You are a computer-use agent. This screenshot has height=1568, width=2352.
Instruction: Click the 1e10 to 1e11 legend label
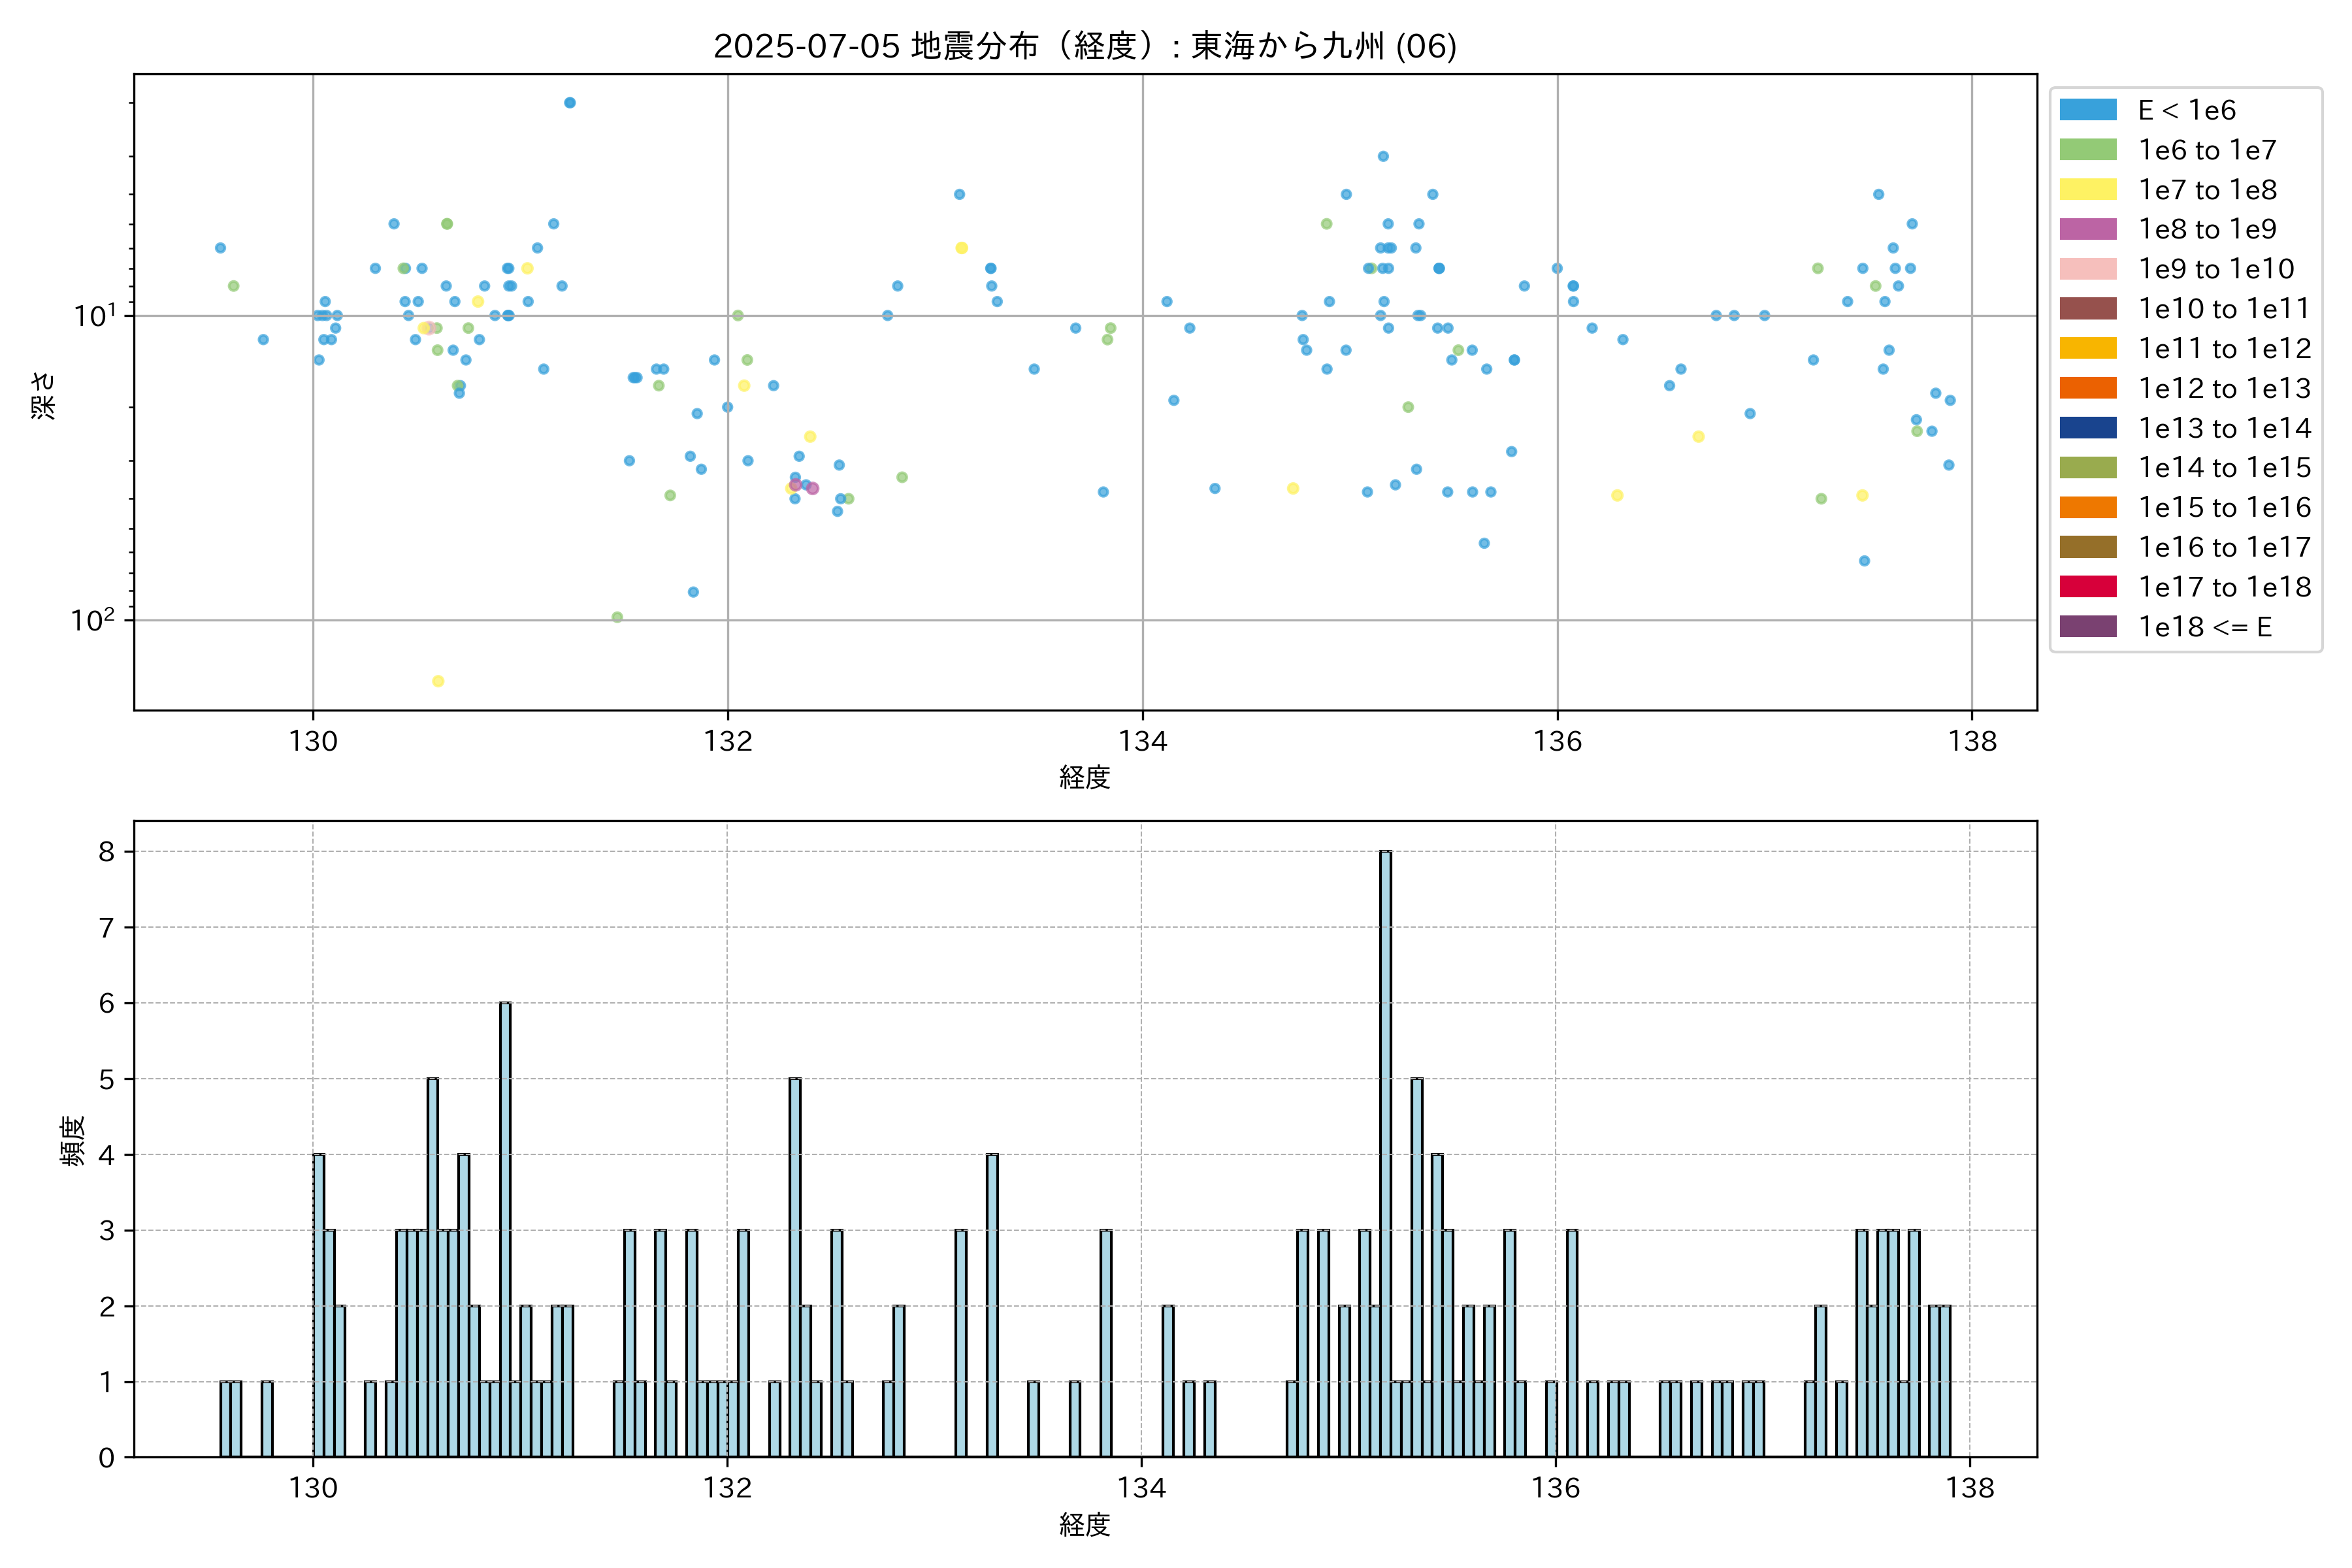click(x=2223, y=309)
